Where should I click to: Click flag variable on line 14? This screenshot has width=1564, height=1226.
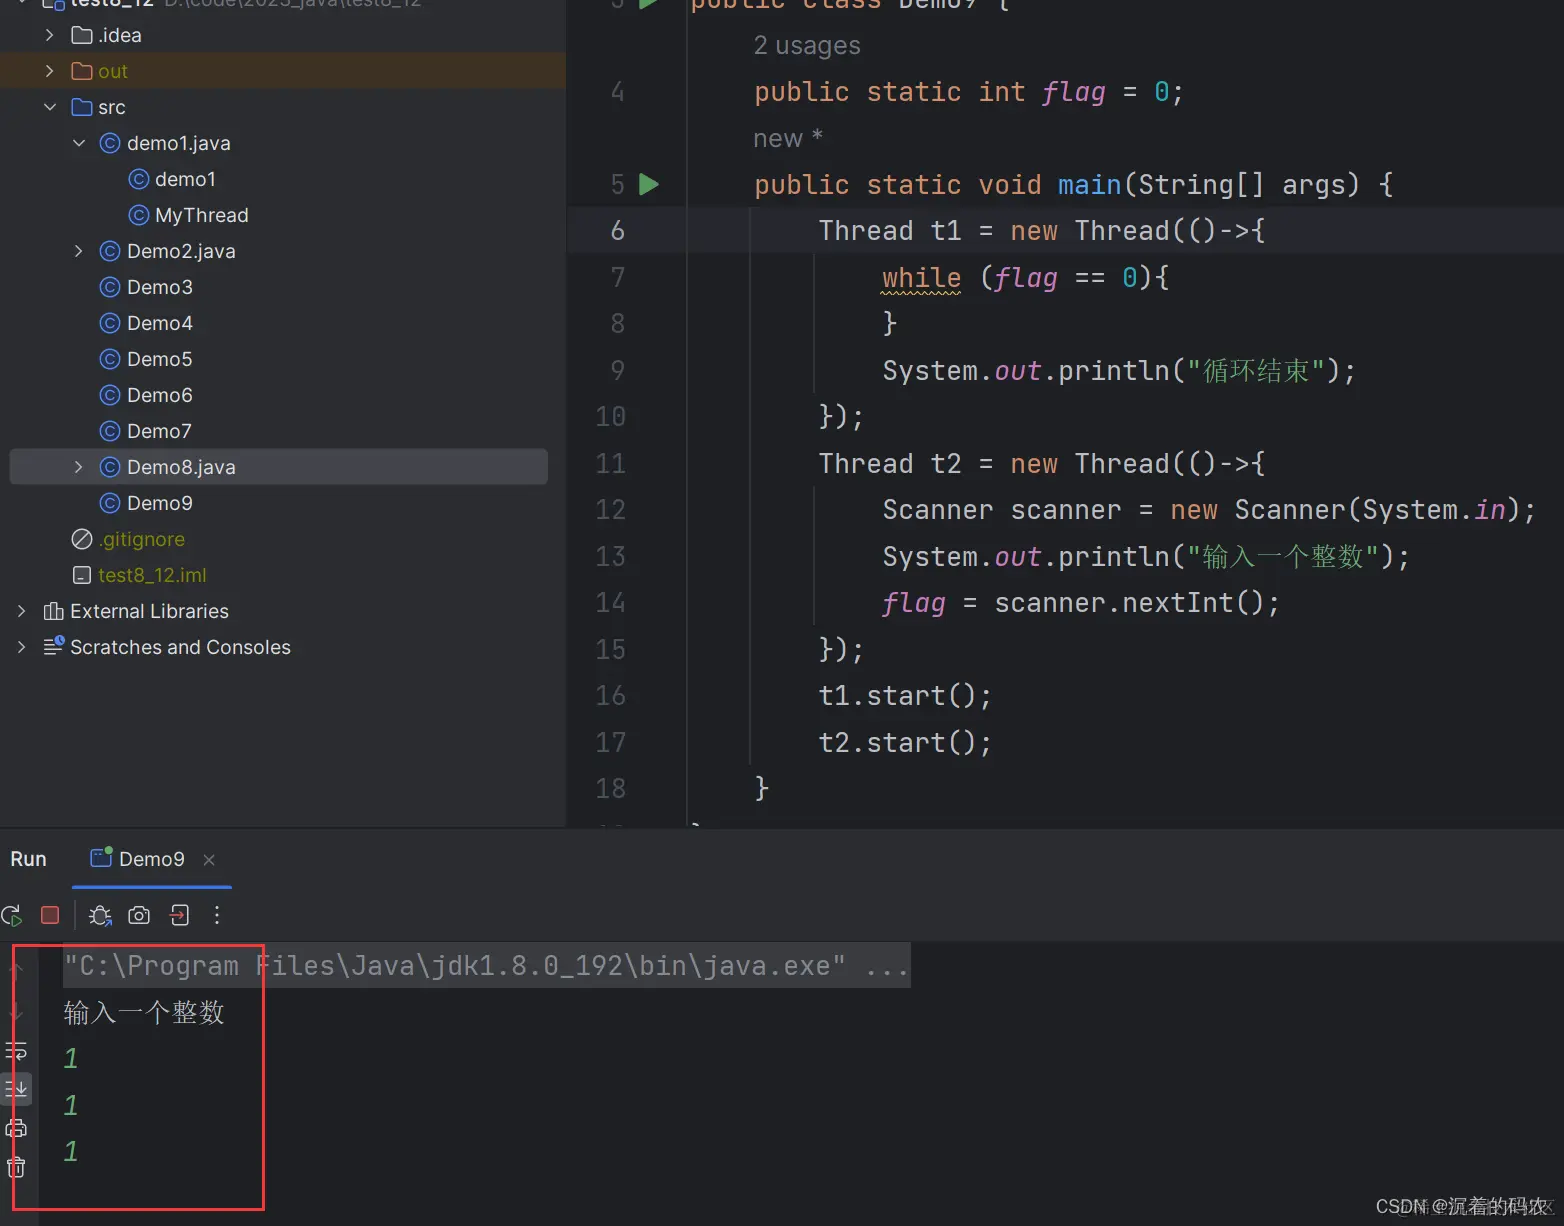[x=913, y=603]
